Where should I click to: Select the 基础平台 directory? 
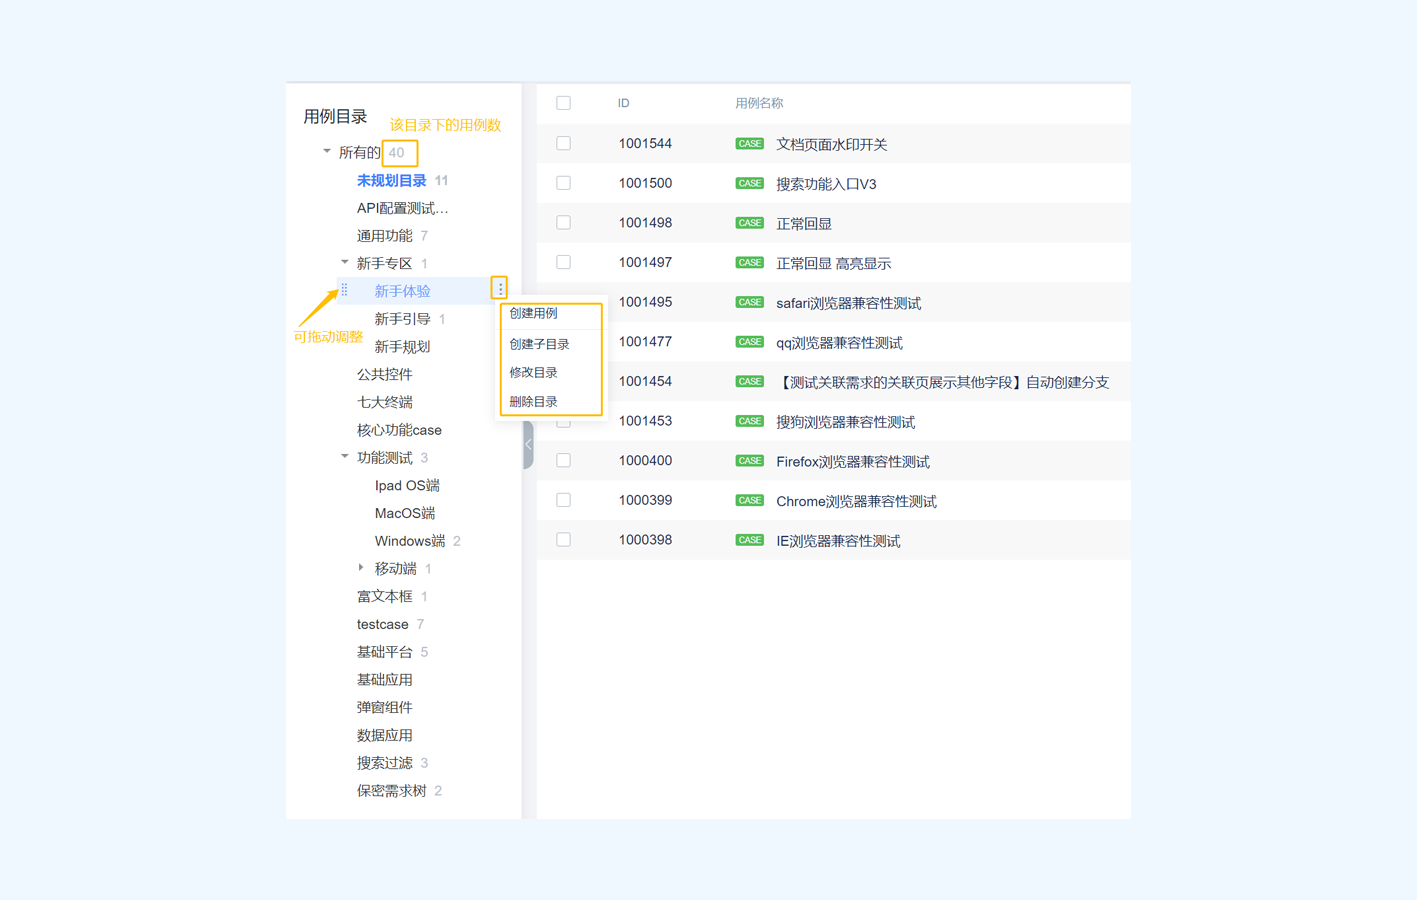[x=384, y=652]
